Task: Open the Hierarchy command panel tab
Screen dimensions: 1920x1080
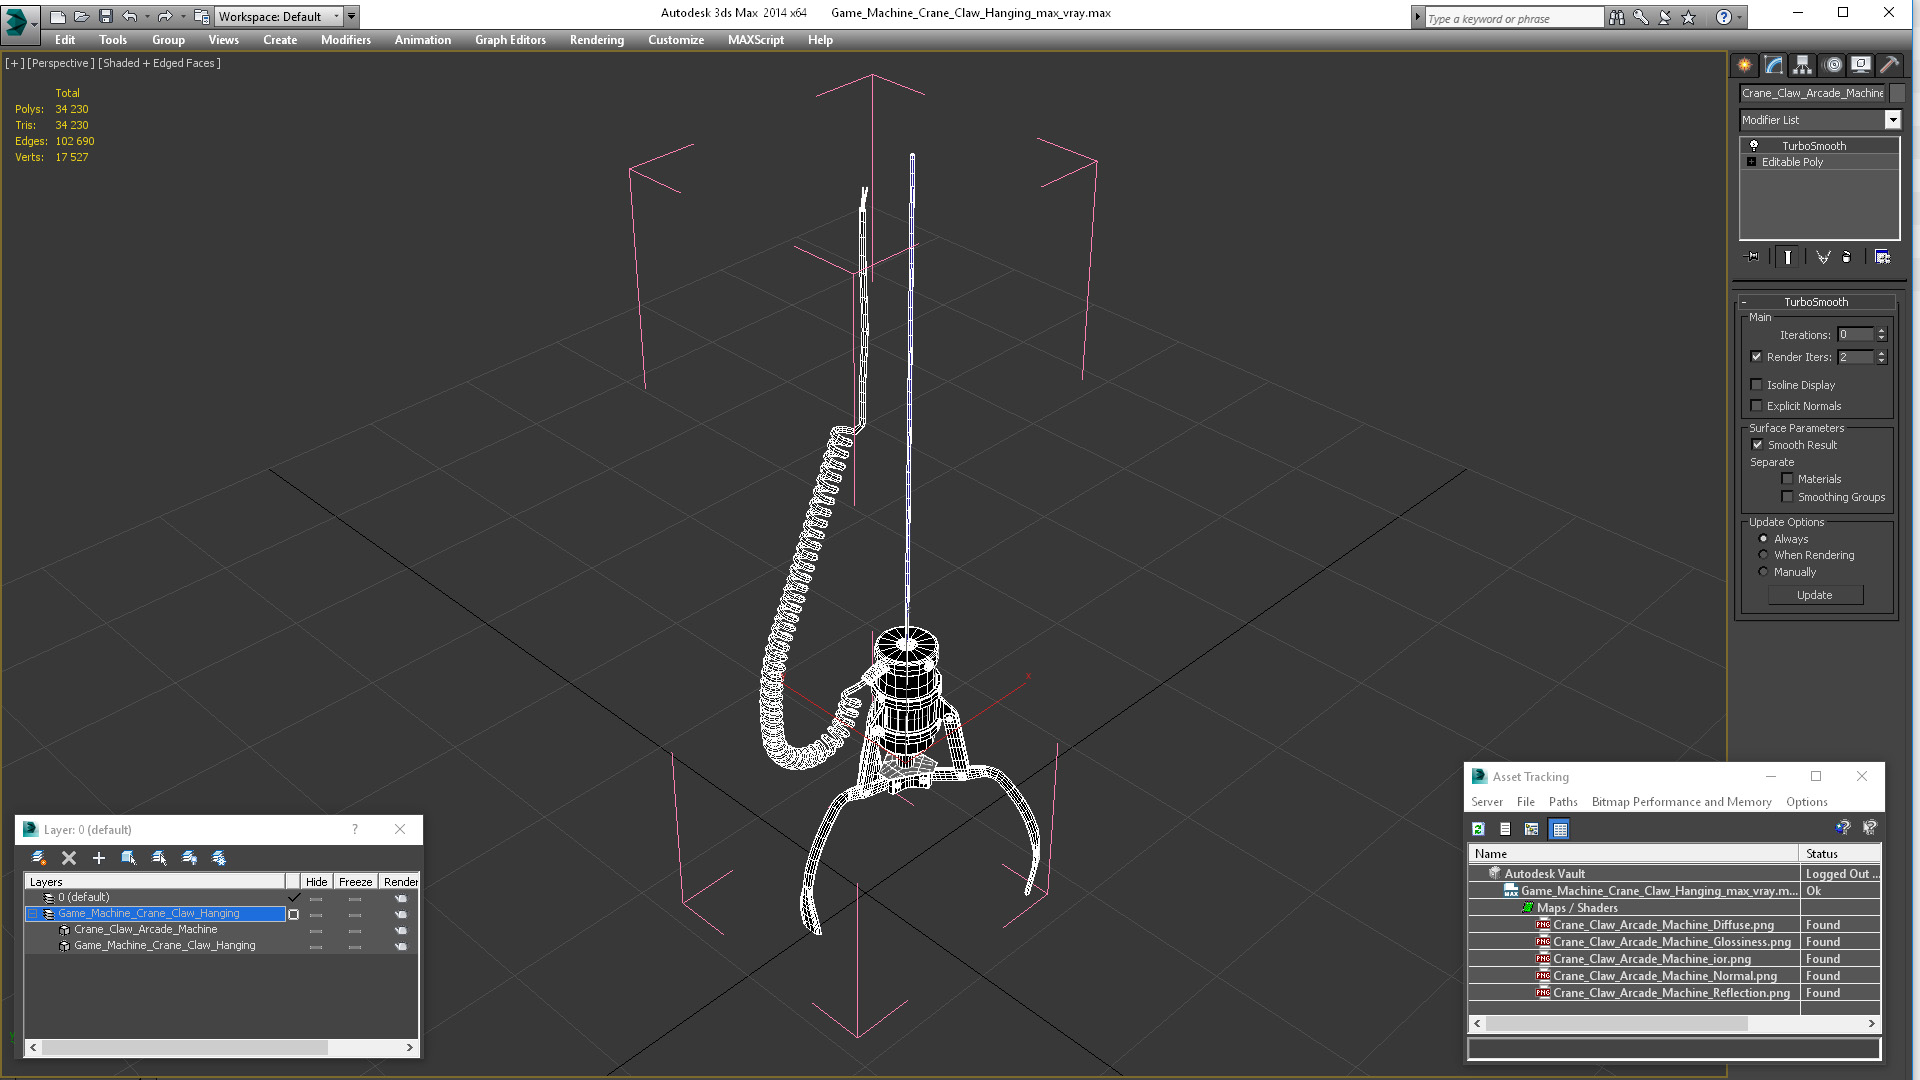Action: pyautogui.click(x=1802, y=65)
